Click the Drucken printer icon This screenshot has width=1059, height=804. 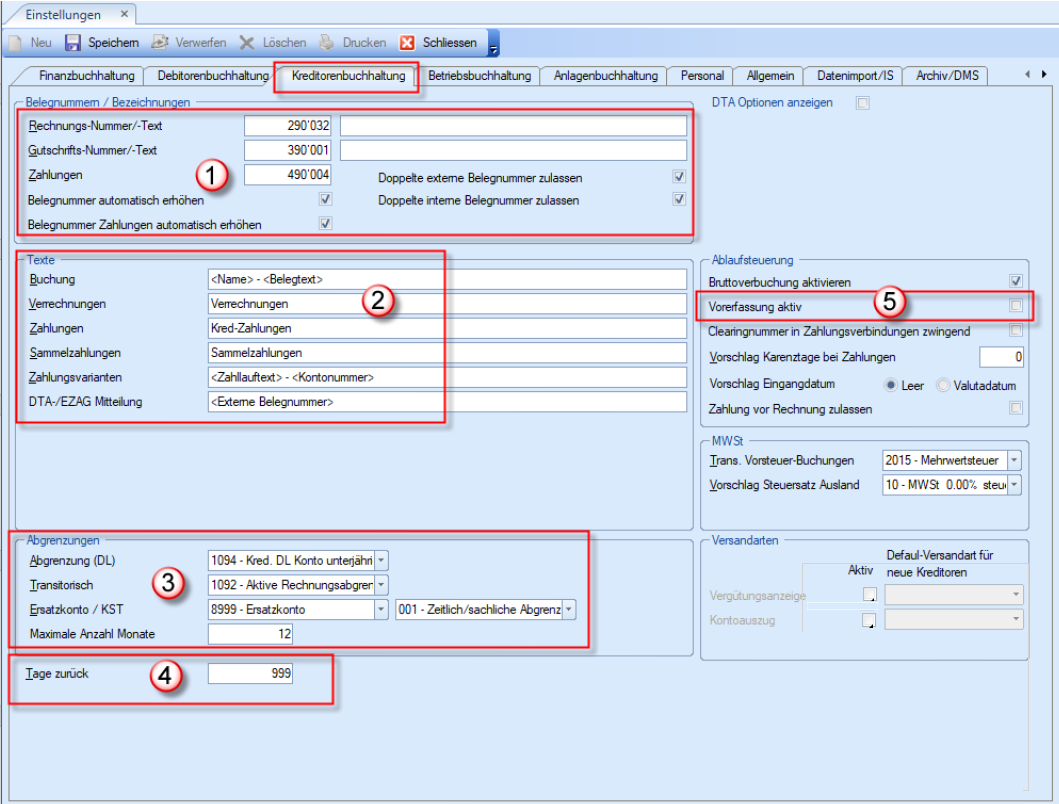pos(327,43)
